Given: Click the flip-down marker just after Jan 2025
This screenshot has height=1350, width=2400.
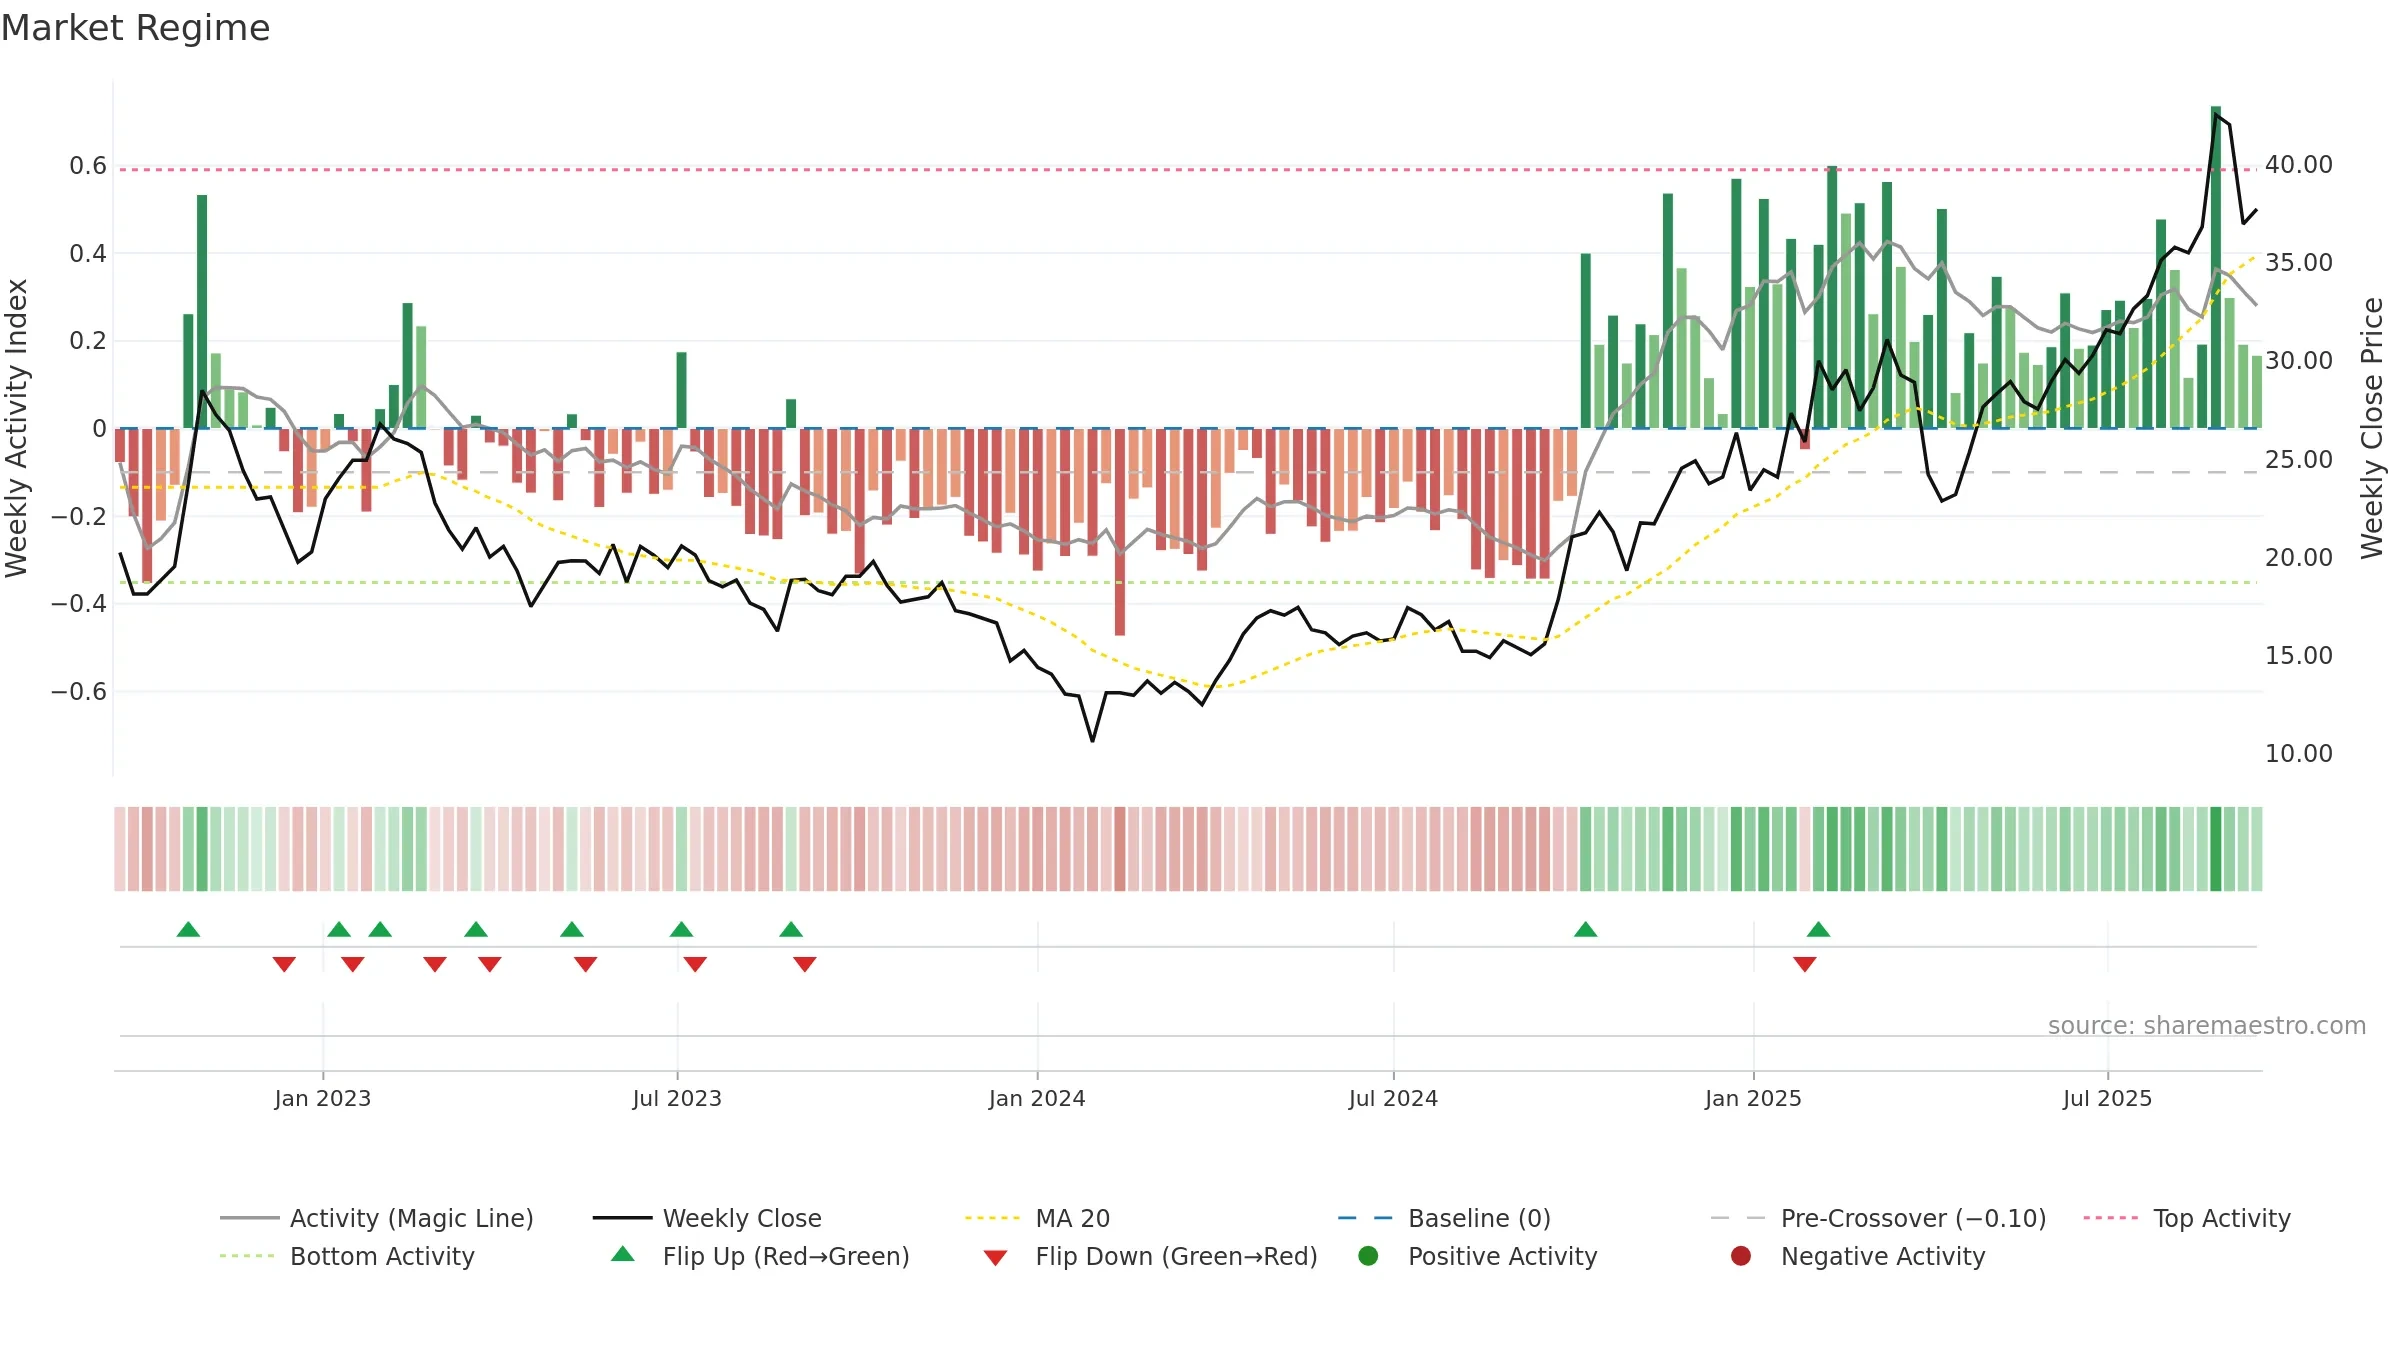Looking at the screenshot, I should pos(1805,964).
